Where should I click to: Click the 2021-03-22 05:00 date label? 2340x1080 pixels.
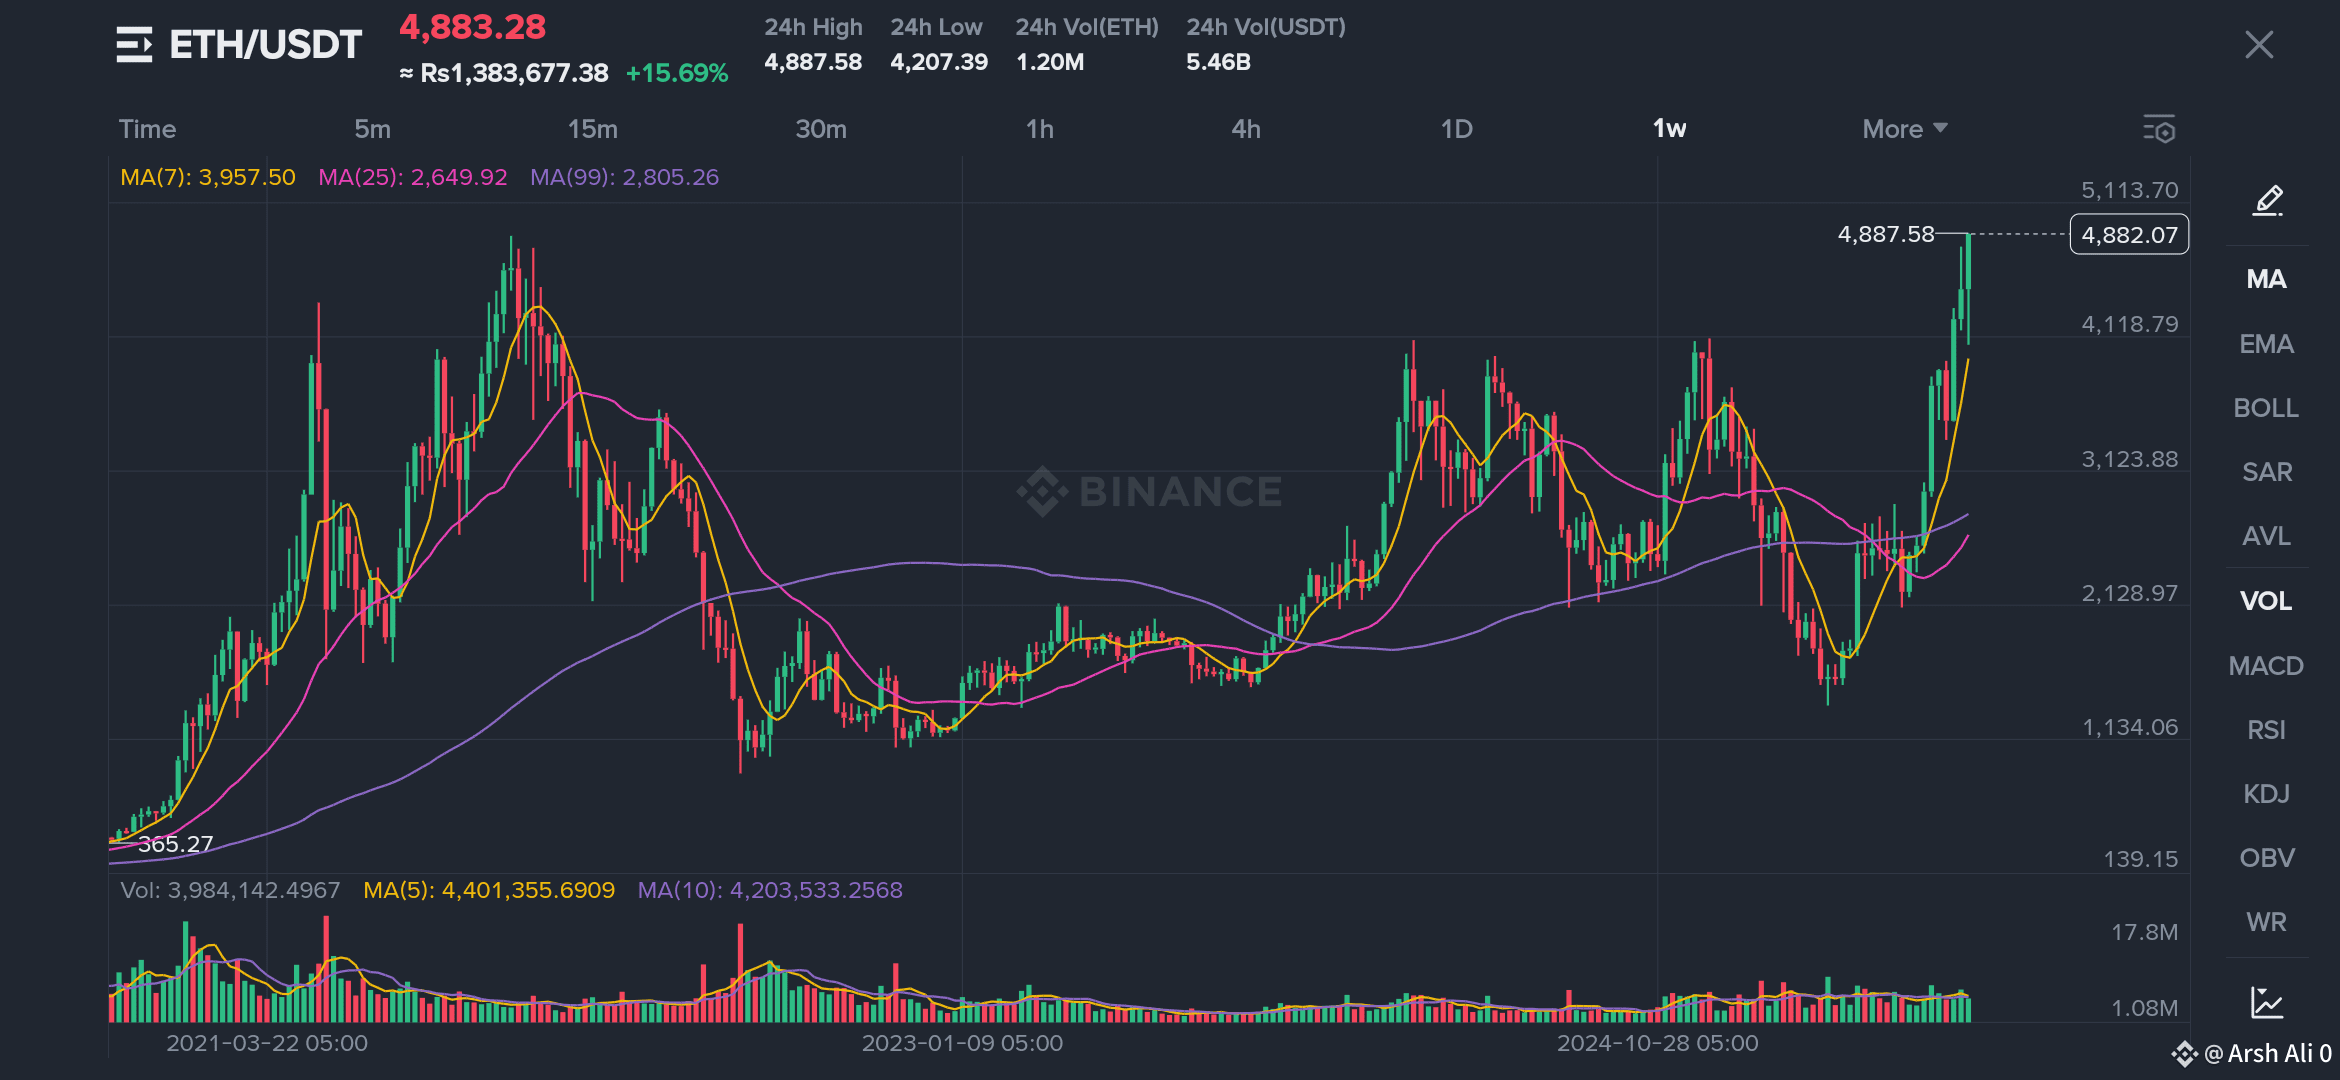tap(267, 1043)
